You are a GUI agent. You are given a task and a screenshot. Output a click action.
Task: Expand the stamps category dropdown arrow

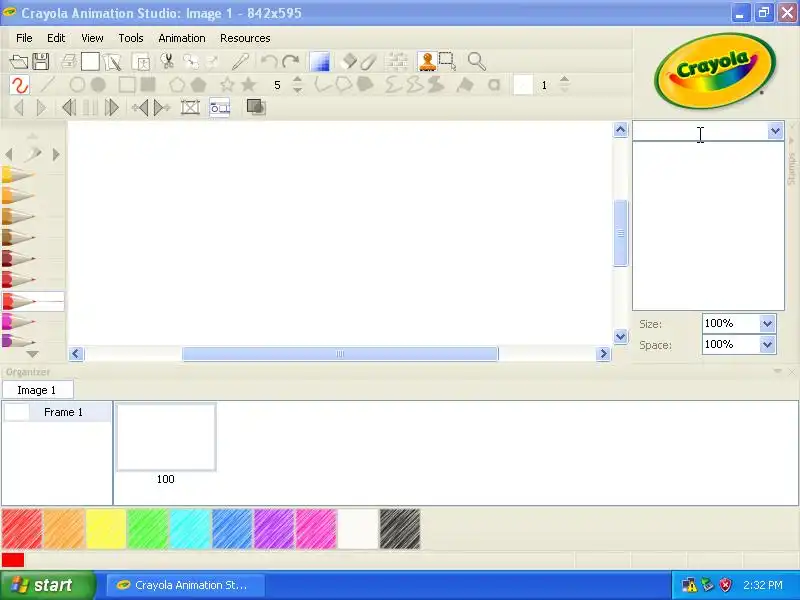point(775,131)
